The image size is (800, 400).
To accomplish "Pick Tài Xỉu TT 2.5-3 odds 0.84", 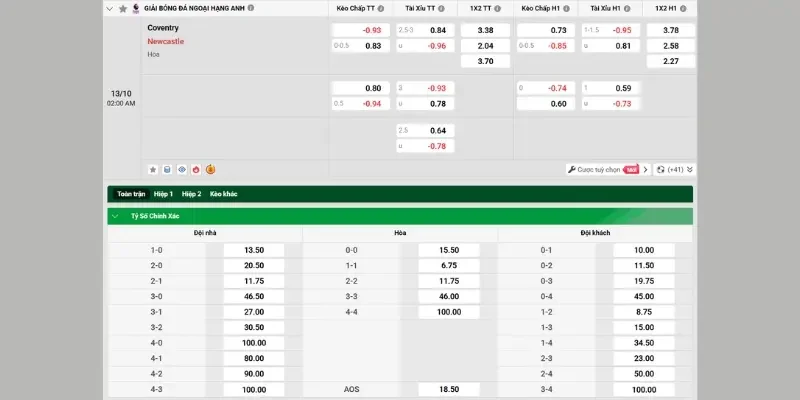I will (x=426, y=30).
